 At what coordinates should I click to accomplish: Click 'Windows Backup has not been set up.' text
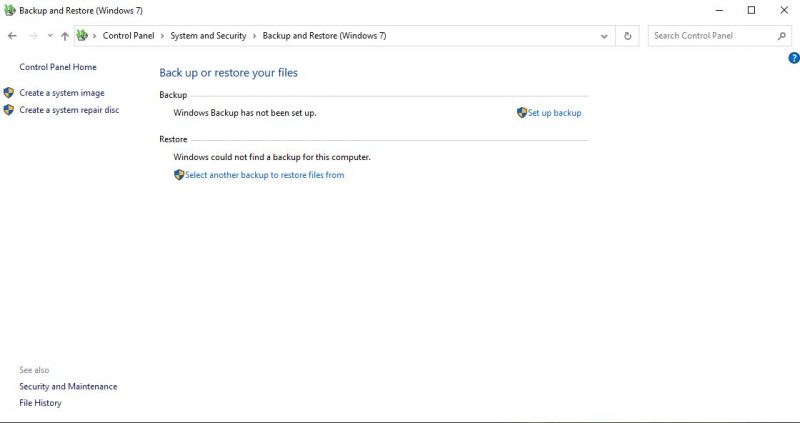245,113
